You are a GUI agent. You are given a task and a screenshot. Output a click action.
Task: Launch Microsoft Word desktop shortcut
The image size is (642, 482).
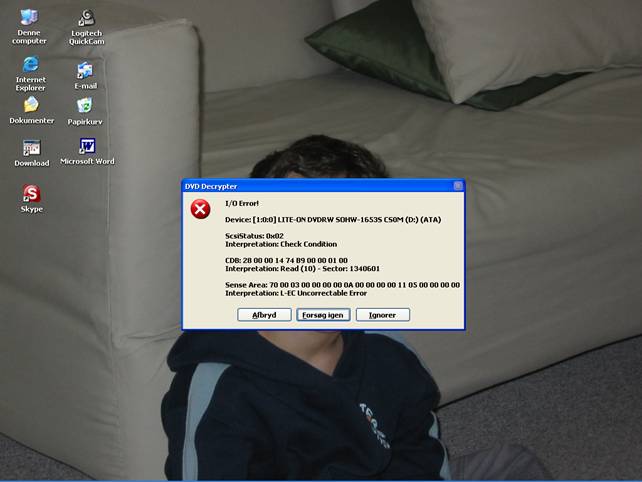click(87, 152)
